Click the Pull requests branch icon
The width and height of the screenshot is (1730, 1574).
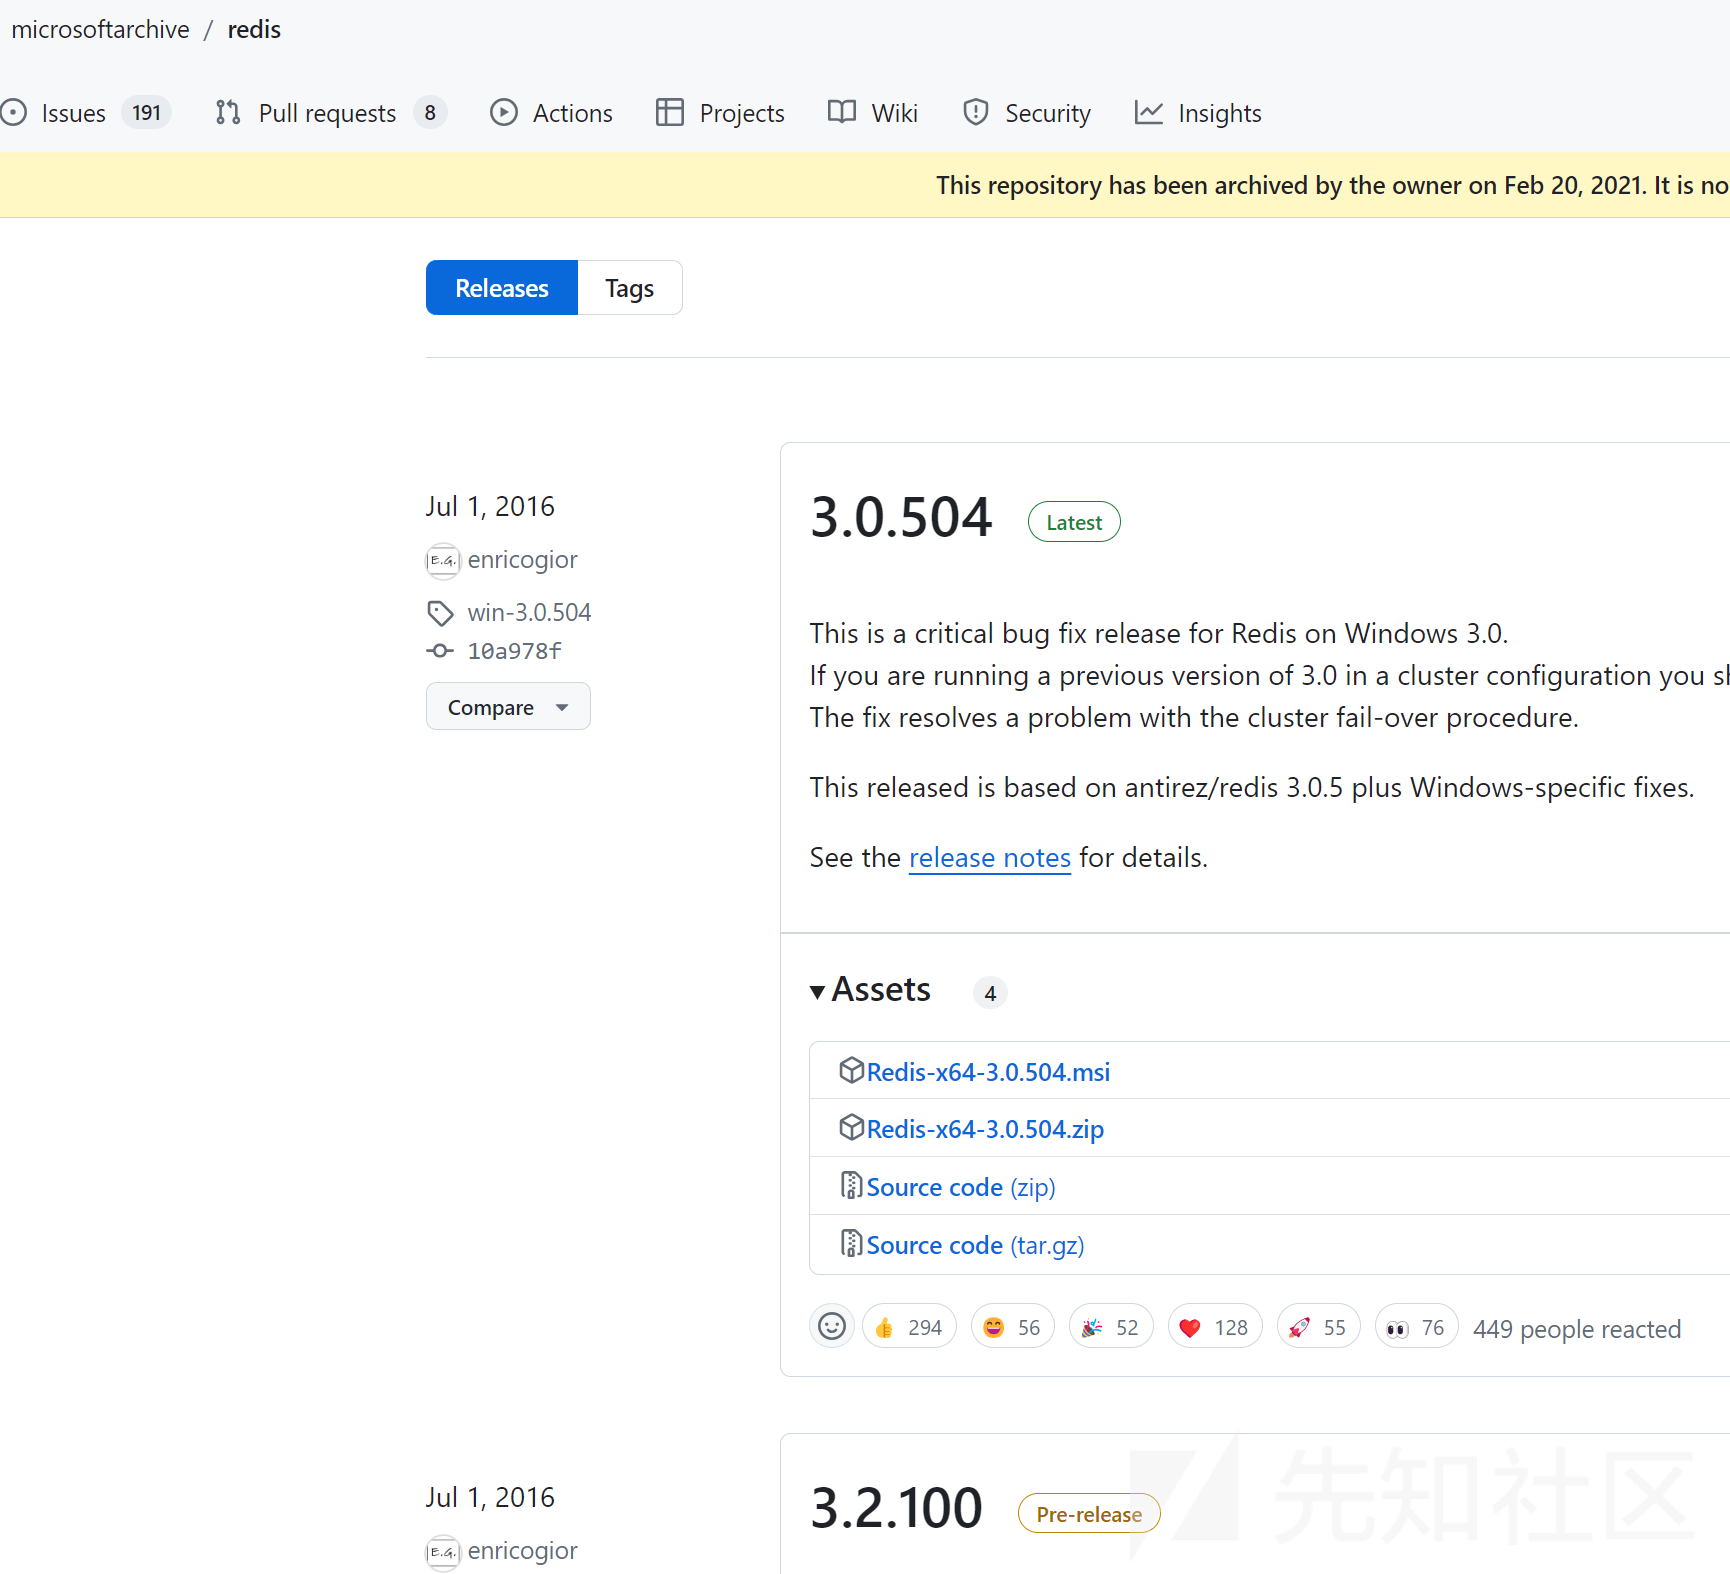point(228,112)
